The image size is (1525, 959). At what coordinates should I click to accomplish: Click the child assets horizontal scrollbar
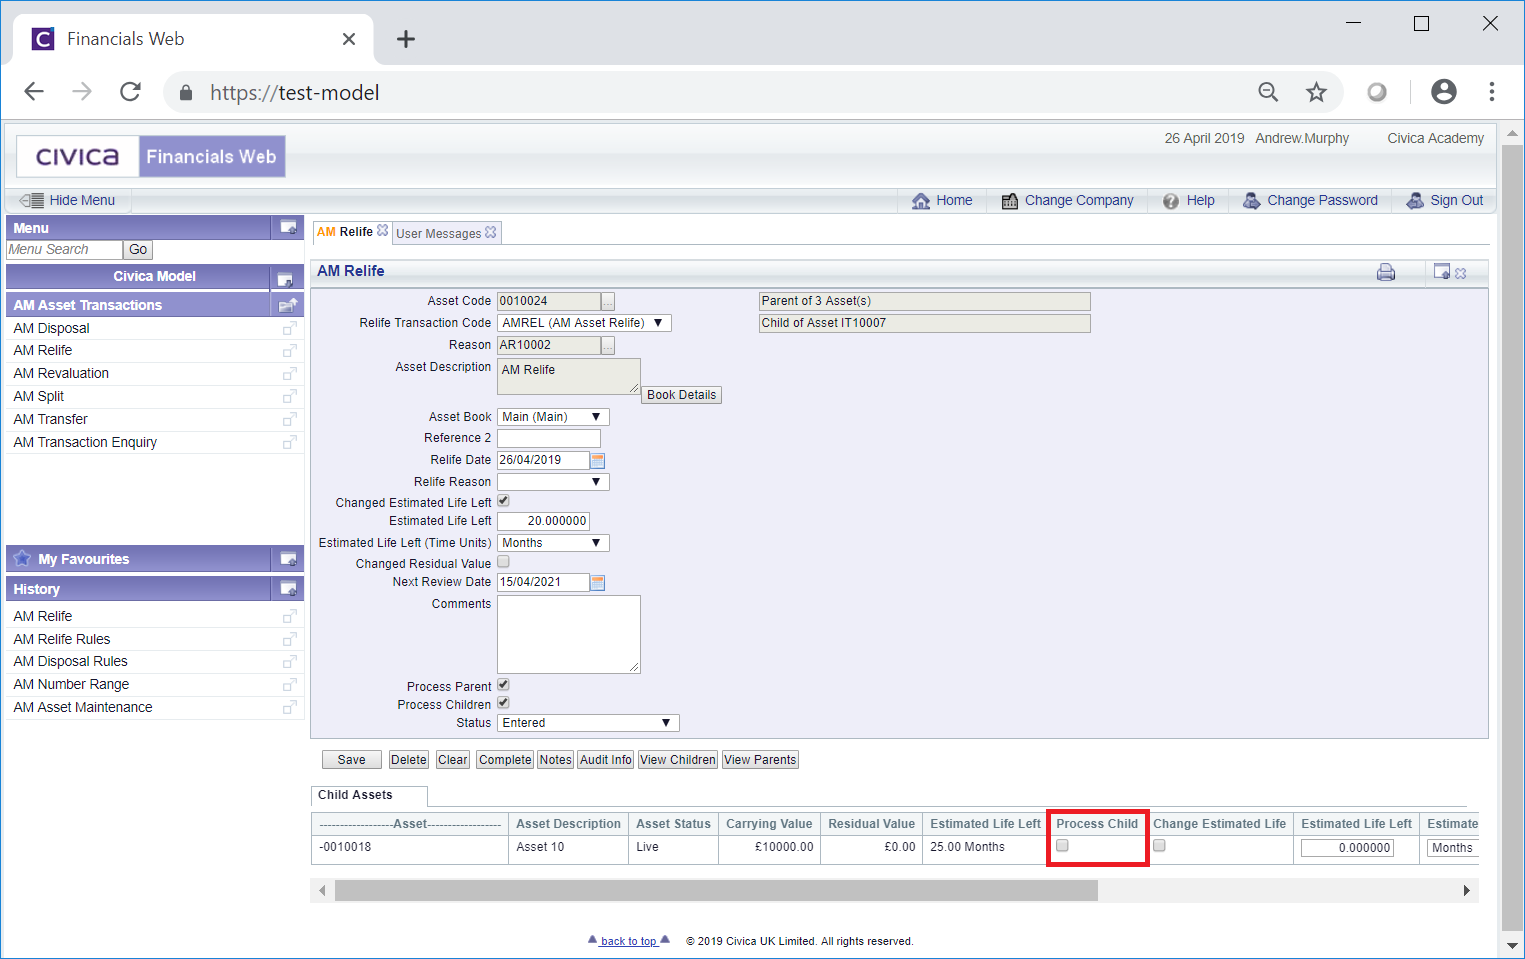[x=716, y=890]
